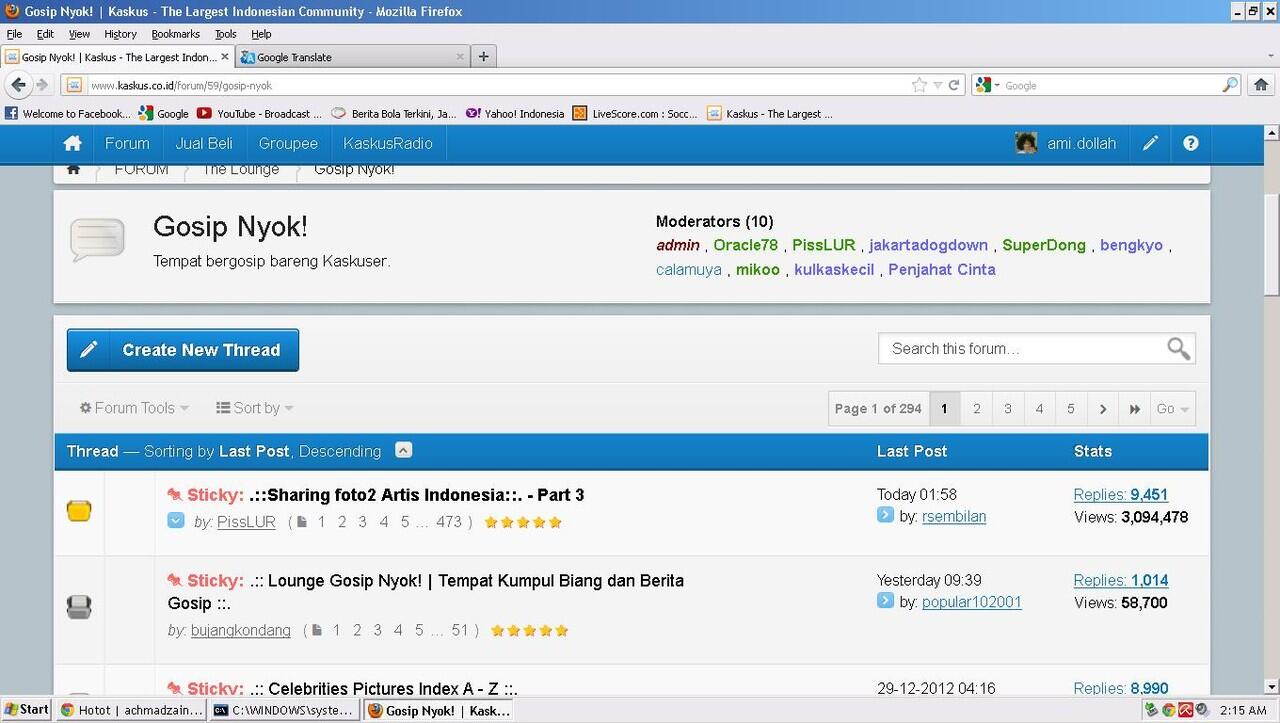Click the five-star rating of Sharing foto2 thread
Screen dimensions: 1280x723
523,522
